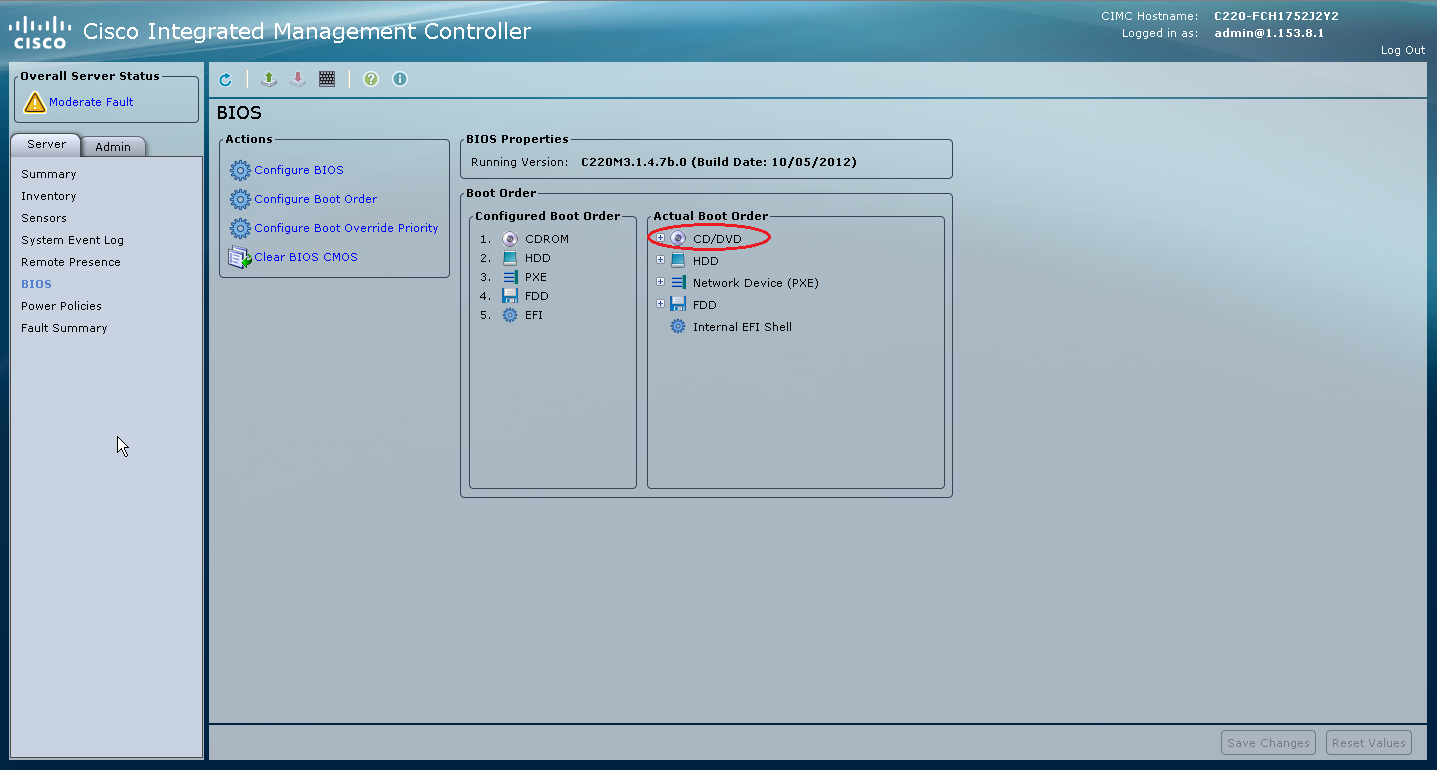Launch the KVM console keyboard icon
Viewport: 1437px width, 770px height.
point(327,79)
